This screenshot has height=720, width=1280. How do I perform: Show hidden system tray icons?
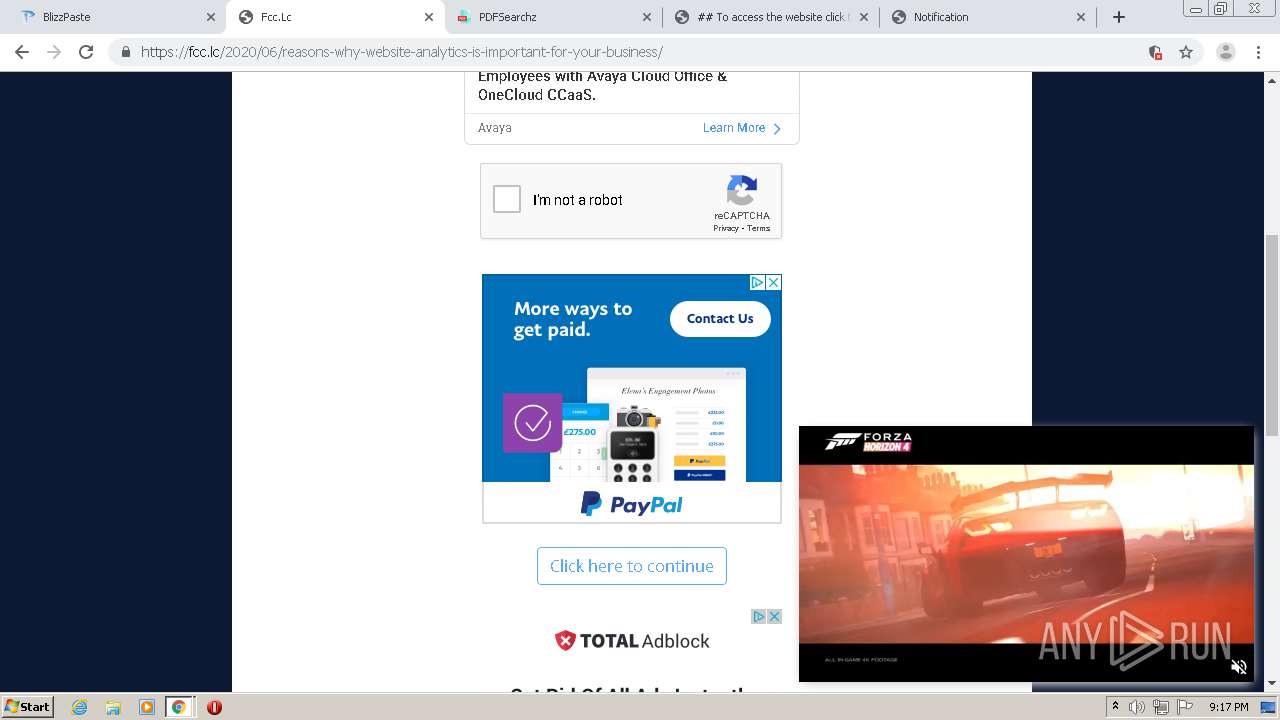click(x=1115, y=707)
